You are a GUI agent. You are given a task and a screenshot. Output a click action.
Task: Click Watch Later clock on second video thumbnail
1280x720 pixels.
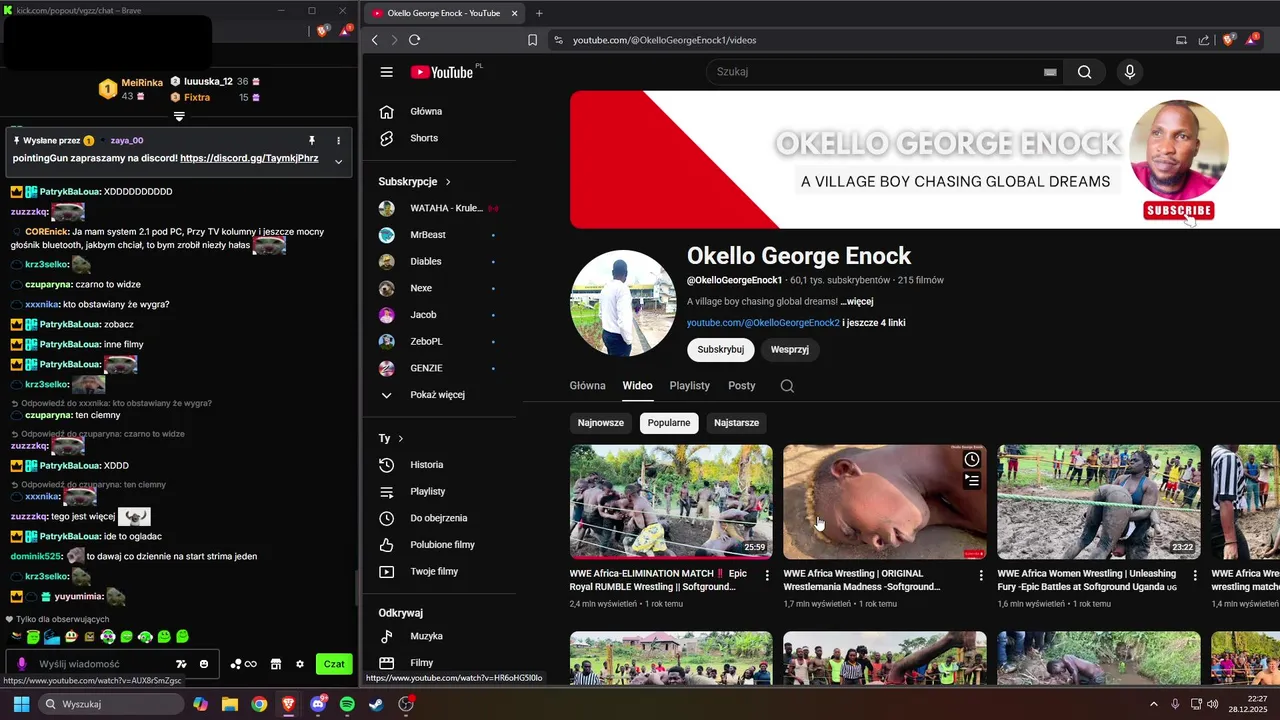point(972,459)
